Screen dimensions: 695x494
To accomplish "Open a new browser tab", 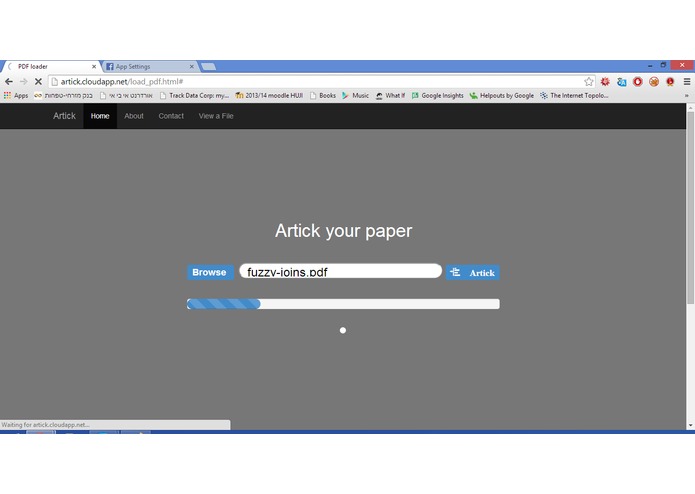I will [208, 66].
